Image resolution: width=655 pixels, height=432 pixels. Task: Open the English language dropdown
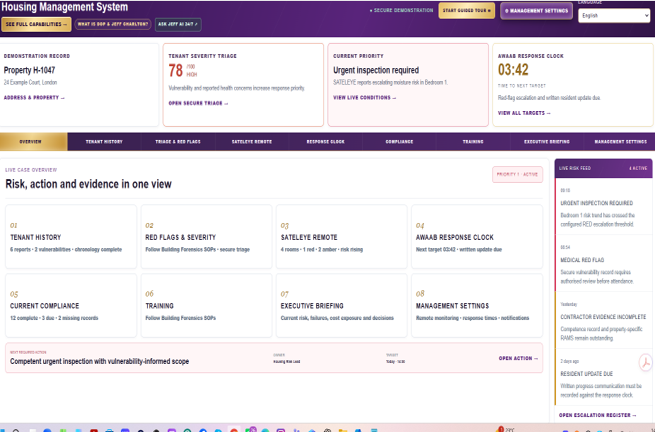[x=614, y=15]
